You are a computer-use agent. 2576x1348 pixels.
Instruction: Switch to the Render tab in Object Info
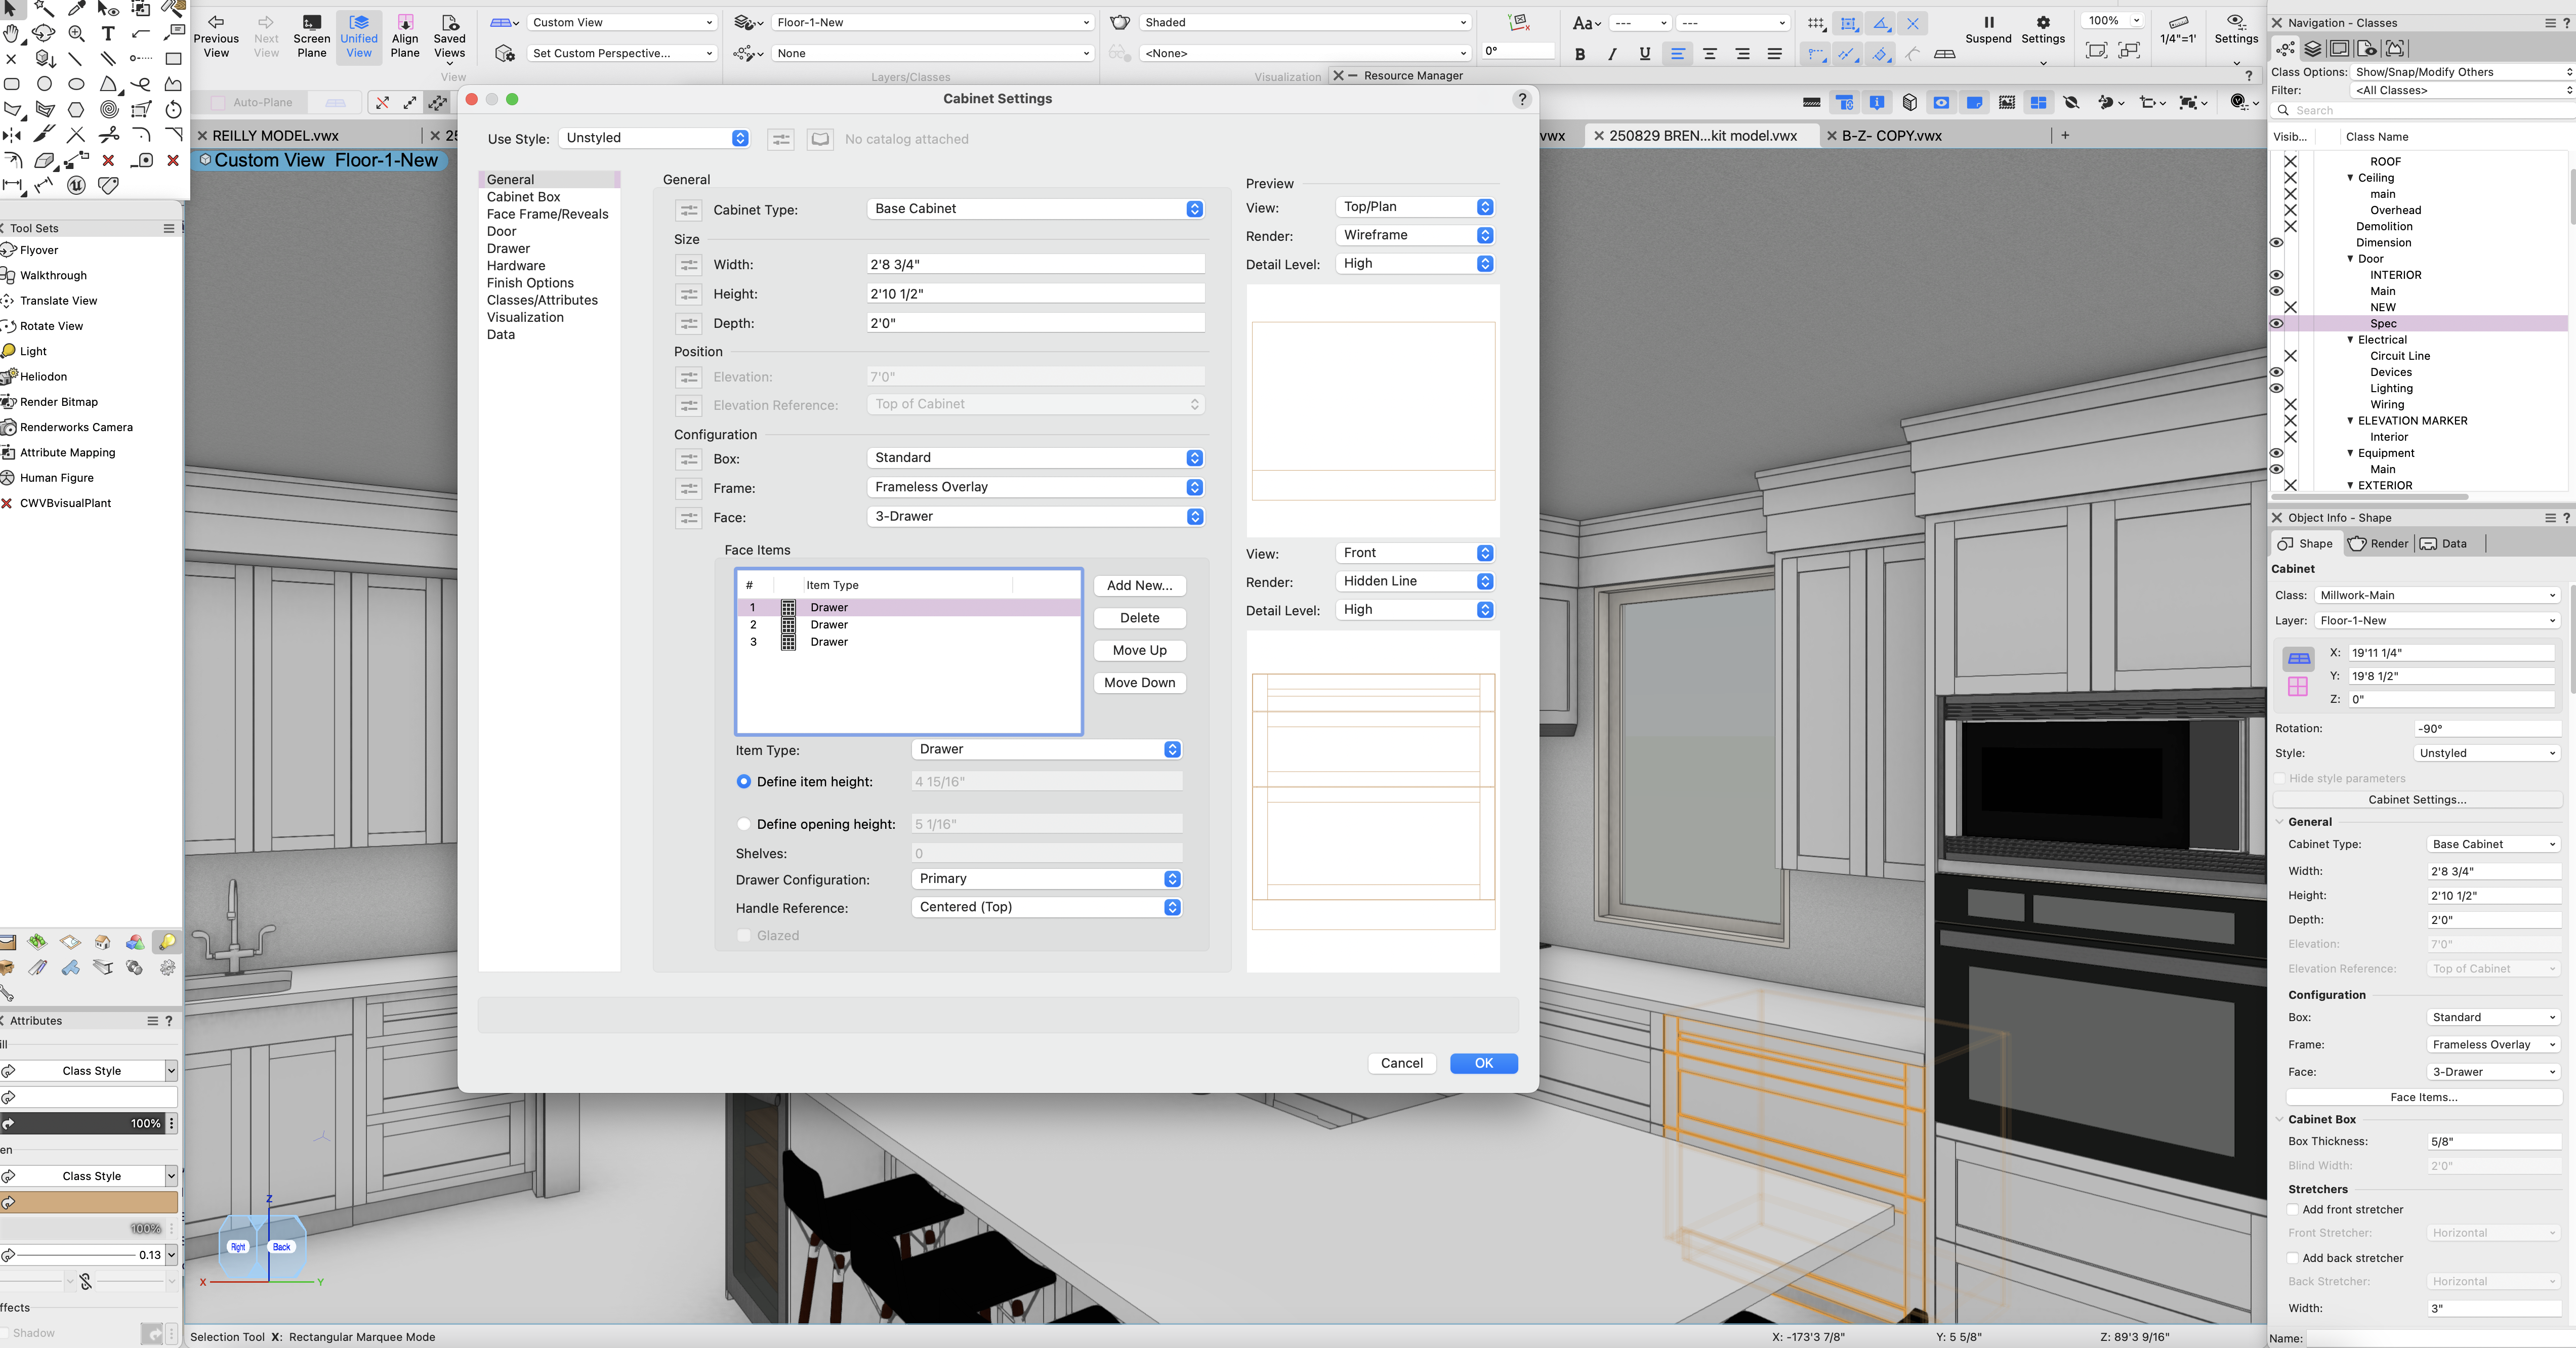pos(2378,544)
